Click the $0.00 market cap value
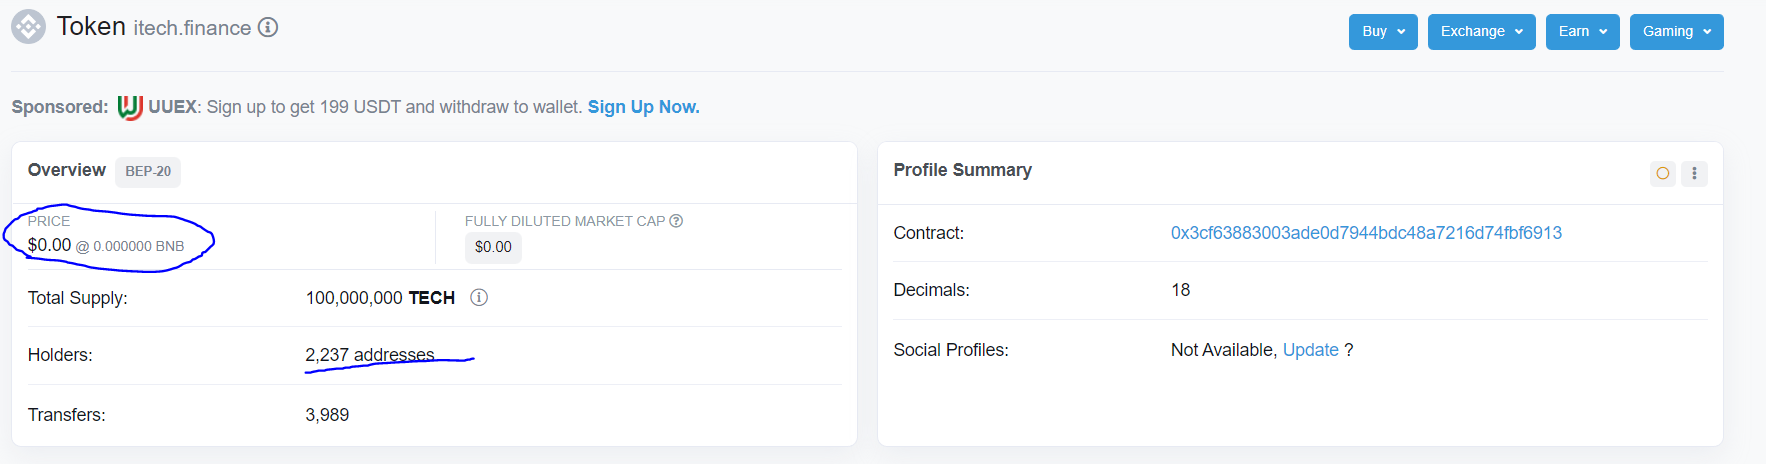 [493, 247]
